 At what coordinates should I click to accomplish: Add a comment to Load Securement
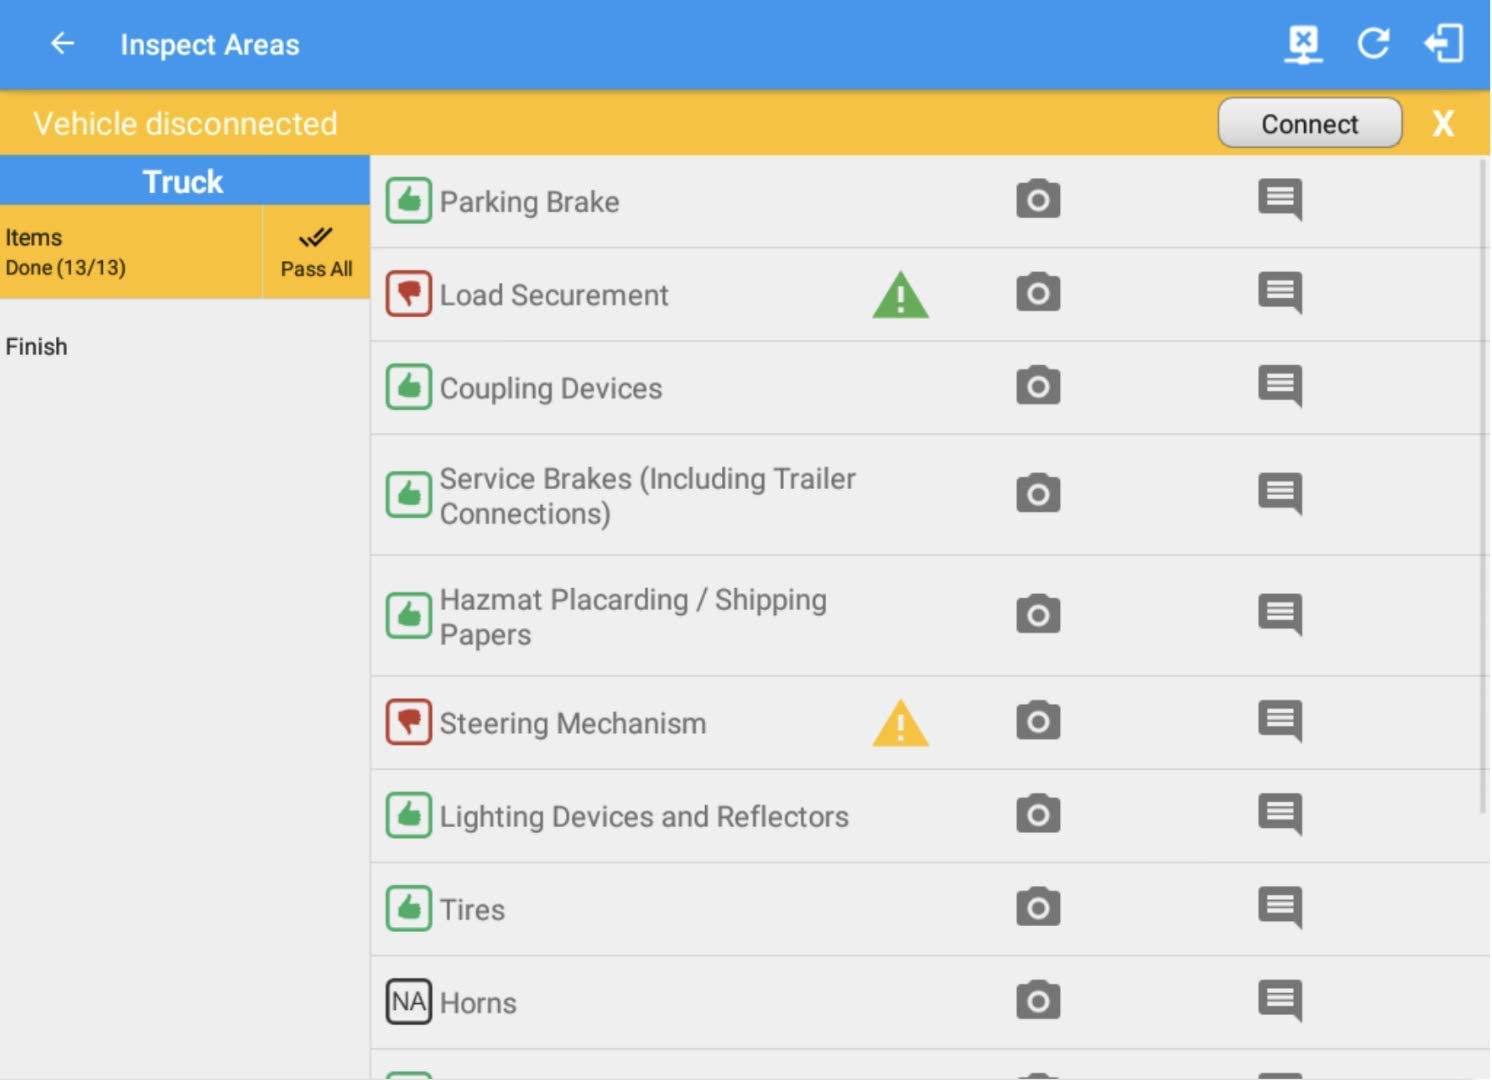pos(1280,293)
